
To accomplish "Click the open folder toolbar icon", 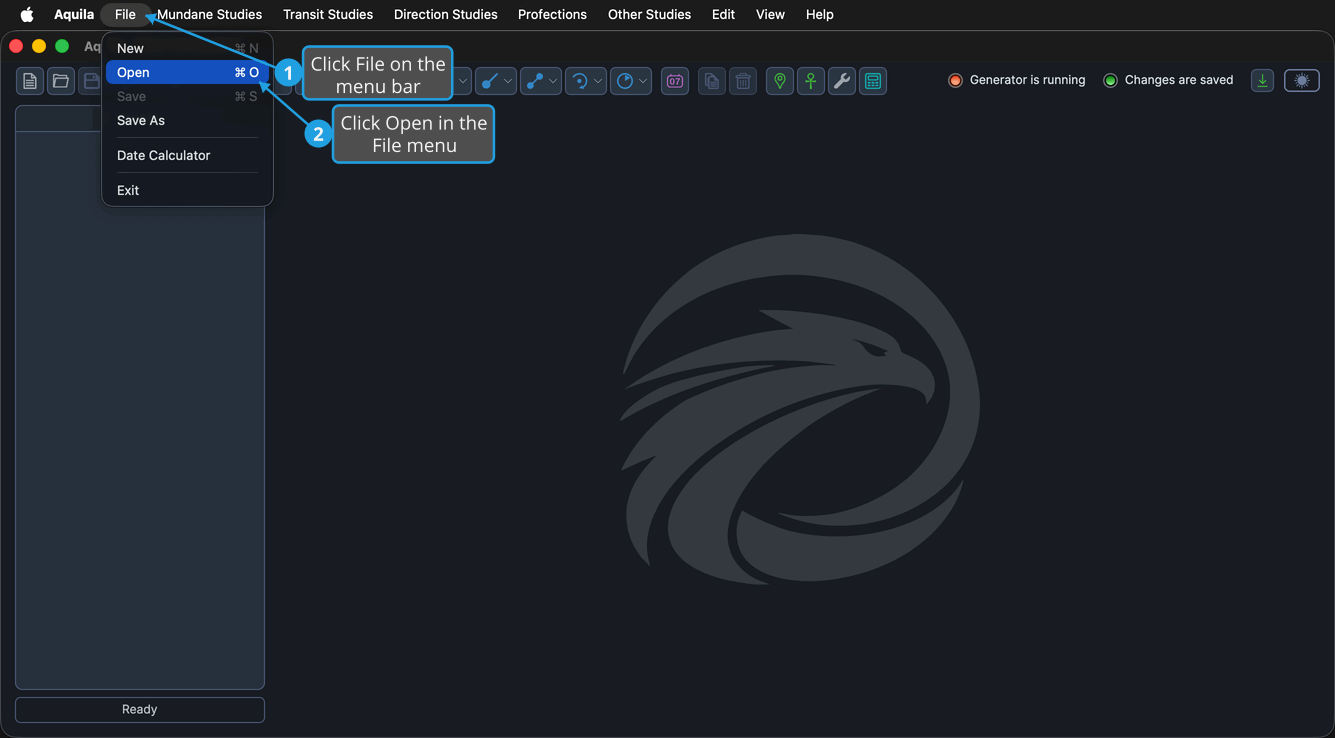I will pos(61,82).
